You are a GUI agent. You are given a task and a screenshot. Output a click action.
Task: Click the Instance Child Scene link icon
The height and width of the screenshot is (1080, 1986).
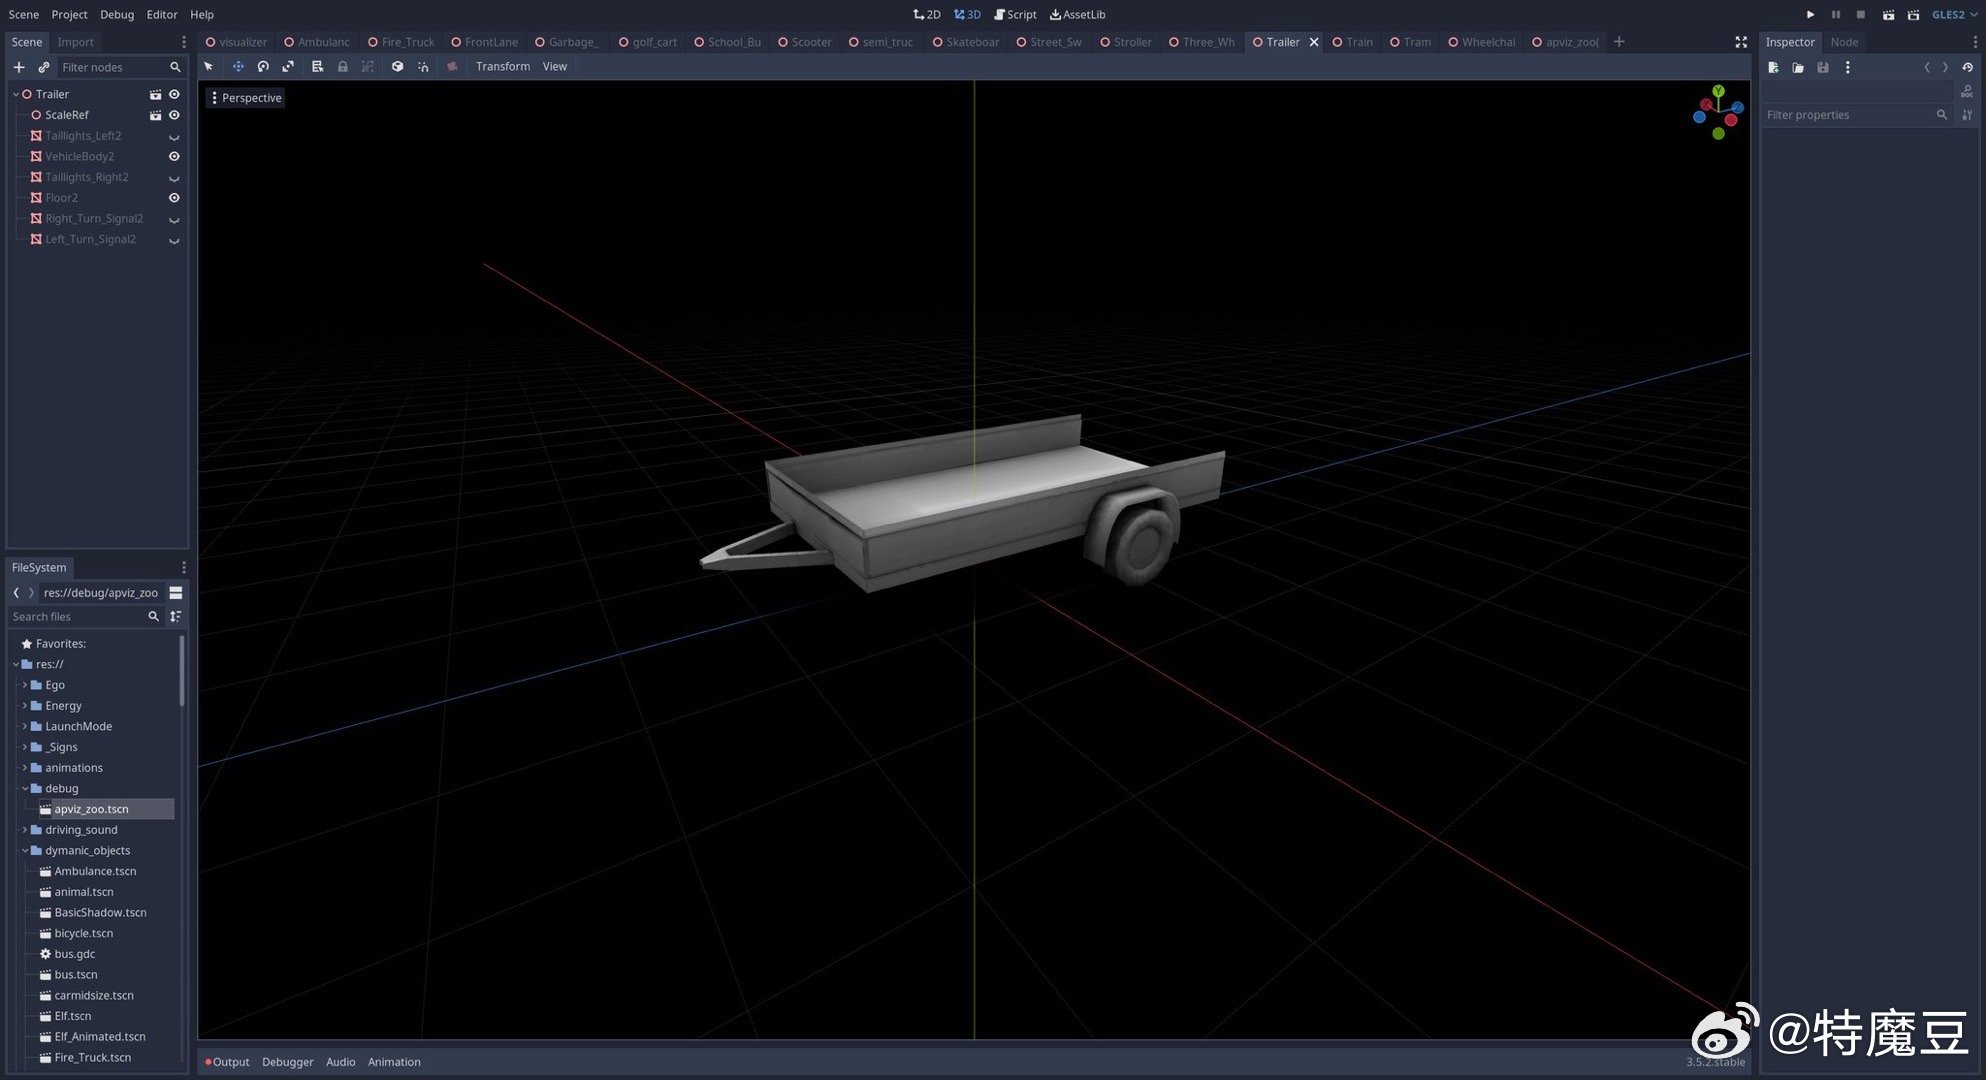tap(43, 67)
